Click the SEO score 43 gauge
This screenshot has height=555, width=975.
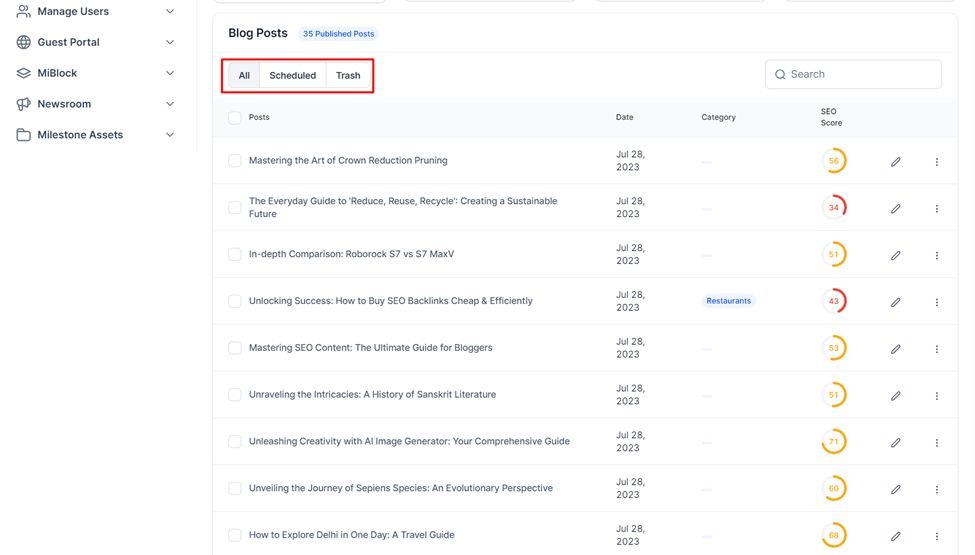point(833,301)
